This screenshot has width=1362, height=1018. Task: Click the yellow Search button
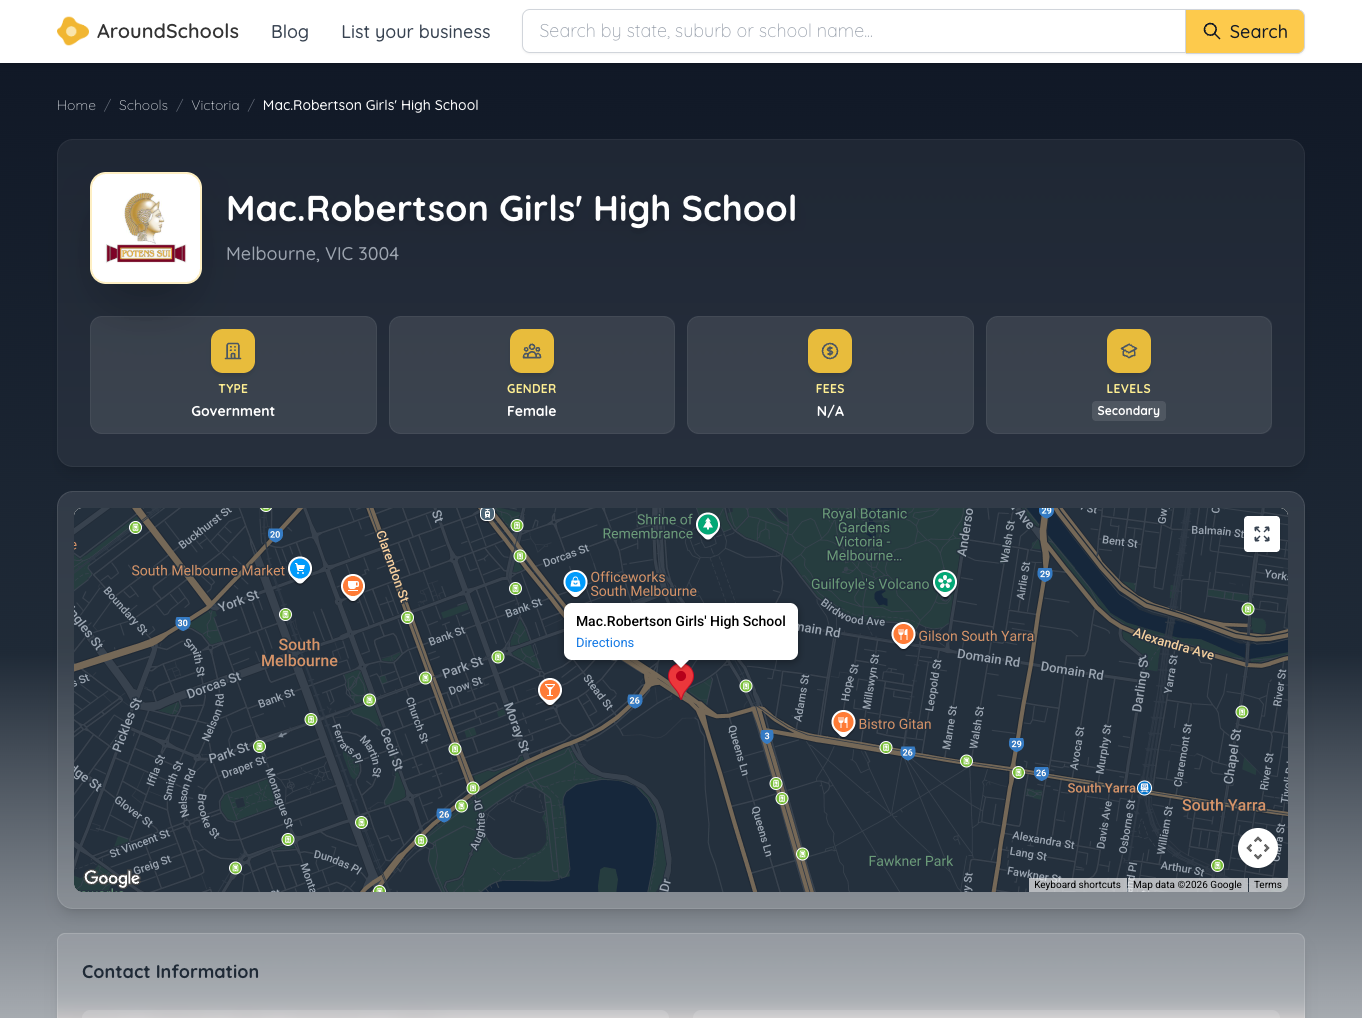(1245, 31)
